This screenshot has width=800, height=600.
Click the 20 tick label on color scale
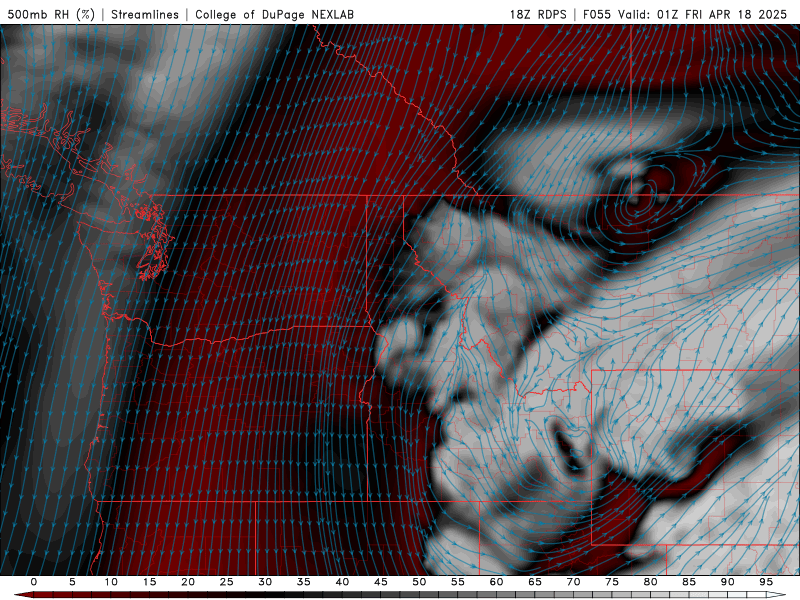click(188, 582)
